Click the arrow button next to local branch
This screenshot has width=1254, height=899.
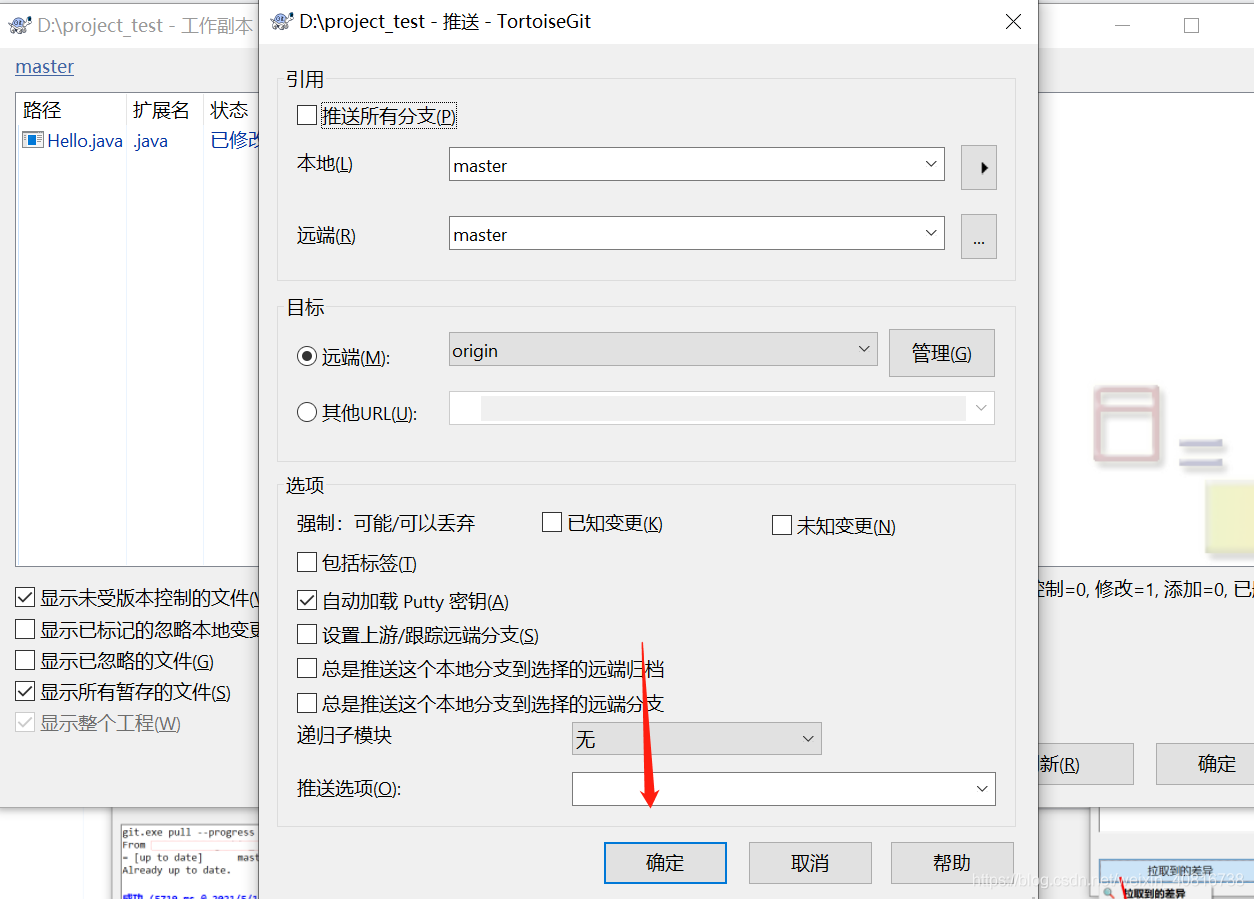click(x=979, y=168)
